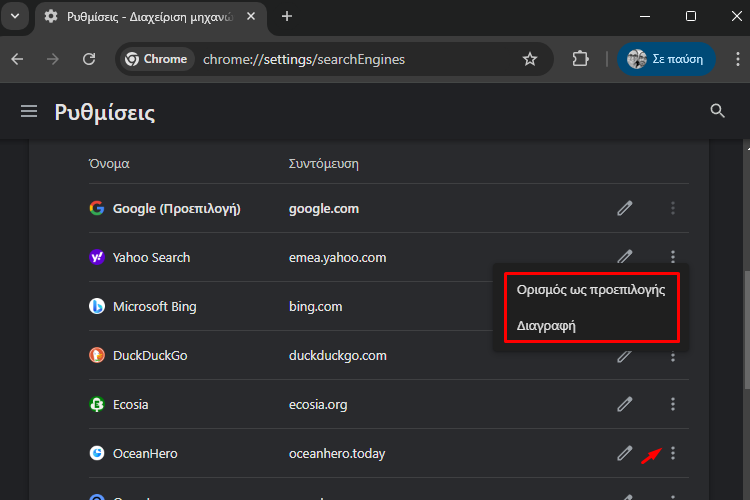Open the profile button Σε παύση

(x=666, y=59)
